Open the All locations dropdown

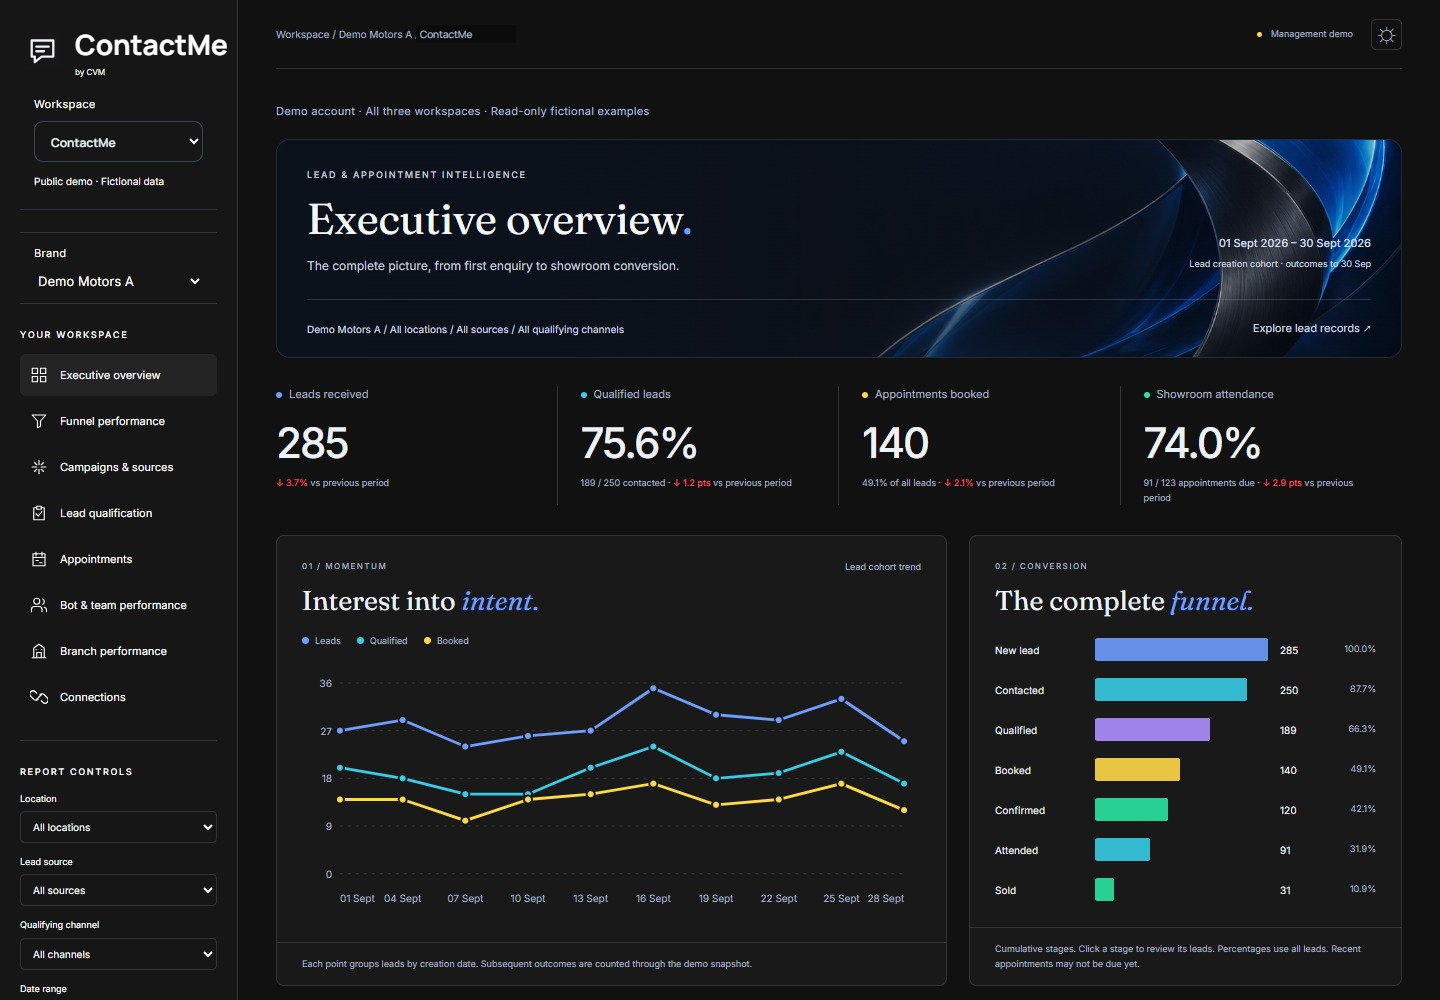click(x=118, y=827)
